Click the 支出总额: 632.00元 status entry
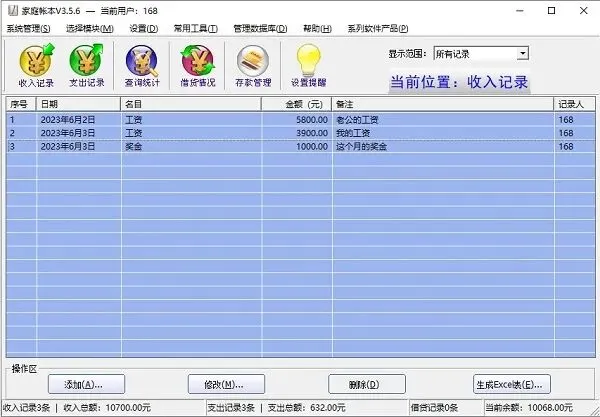 pos(307,408)
